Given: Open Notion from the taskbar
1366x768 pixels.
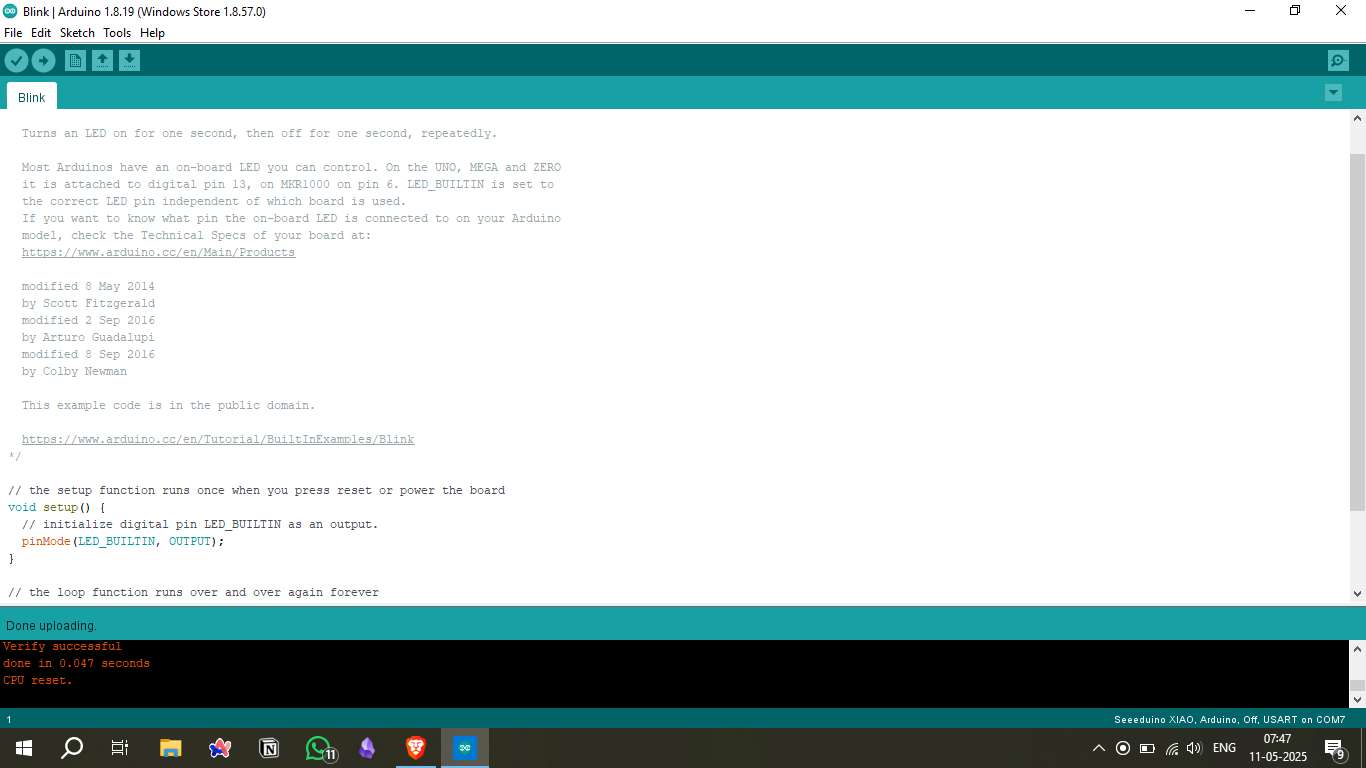Looking at the screenshot, I should coord(269,748).
